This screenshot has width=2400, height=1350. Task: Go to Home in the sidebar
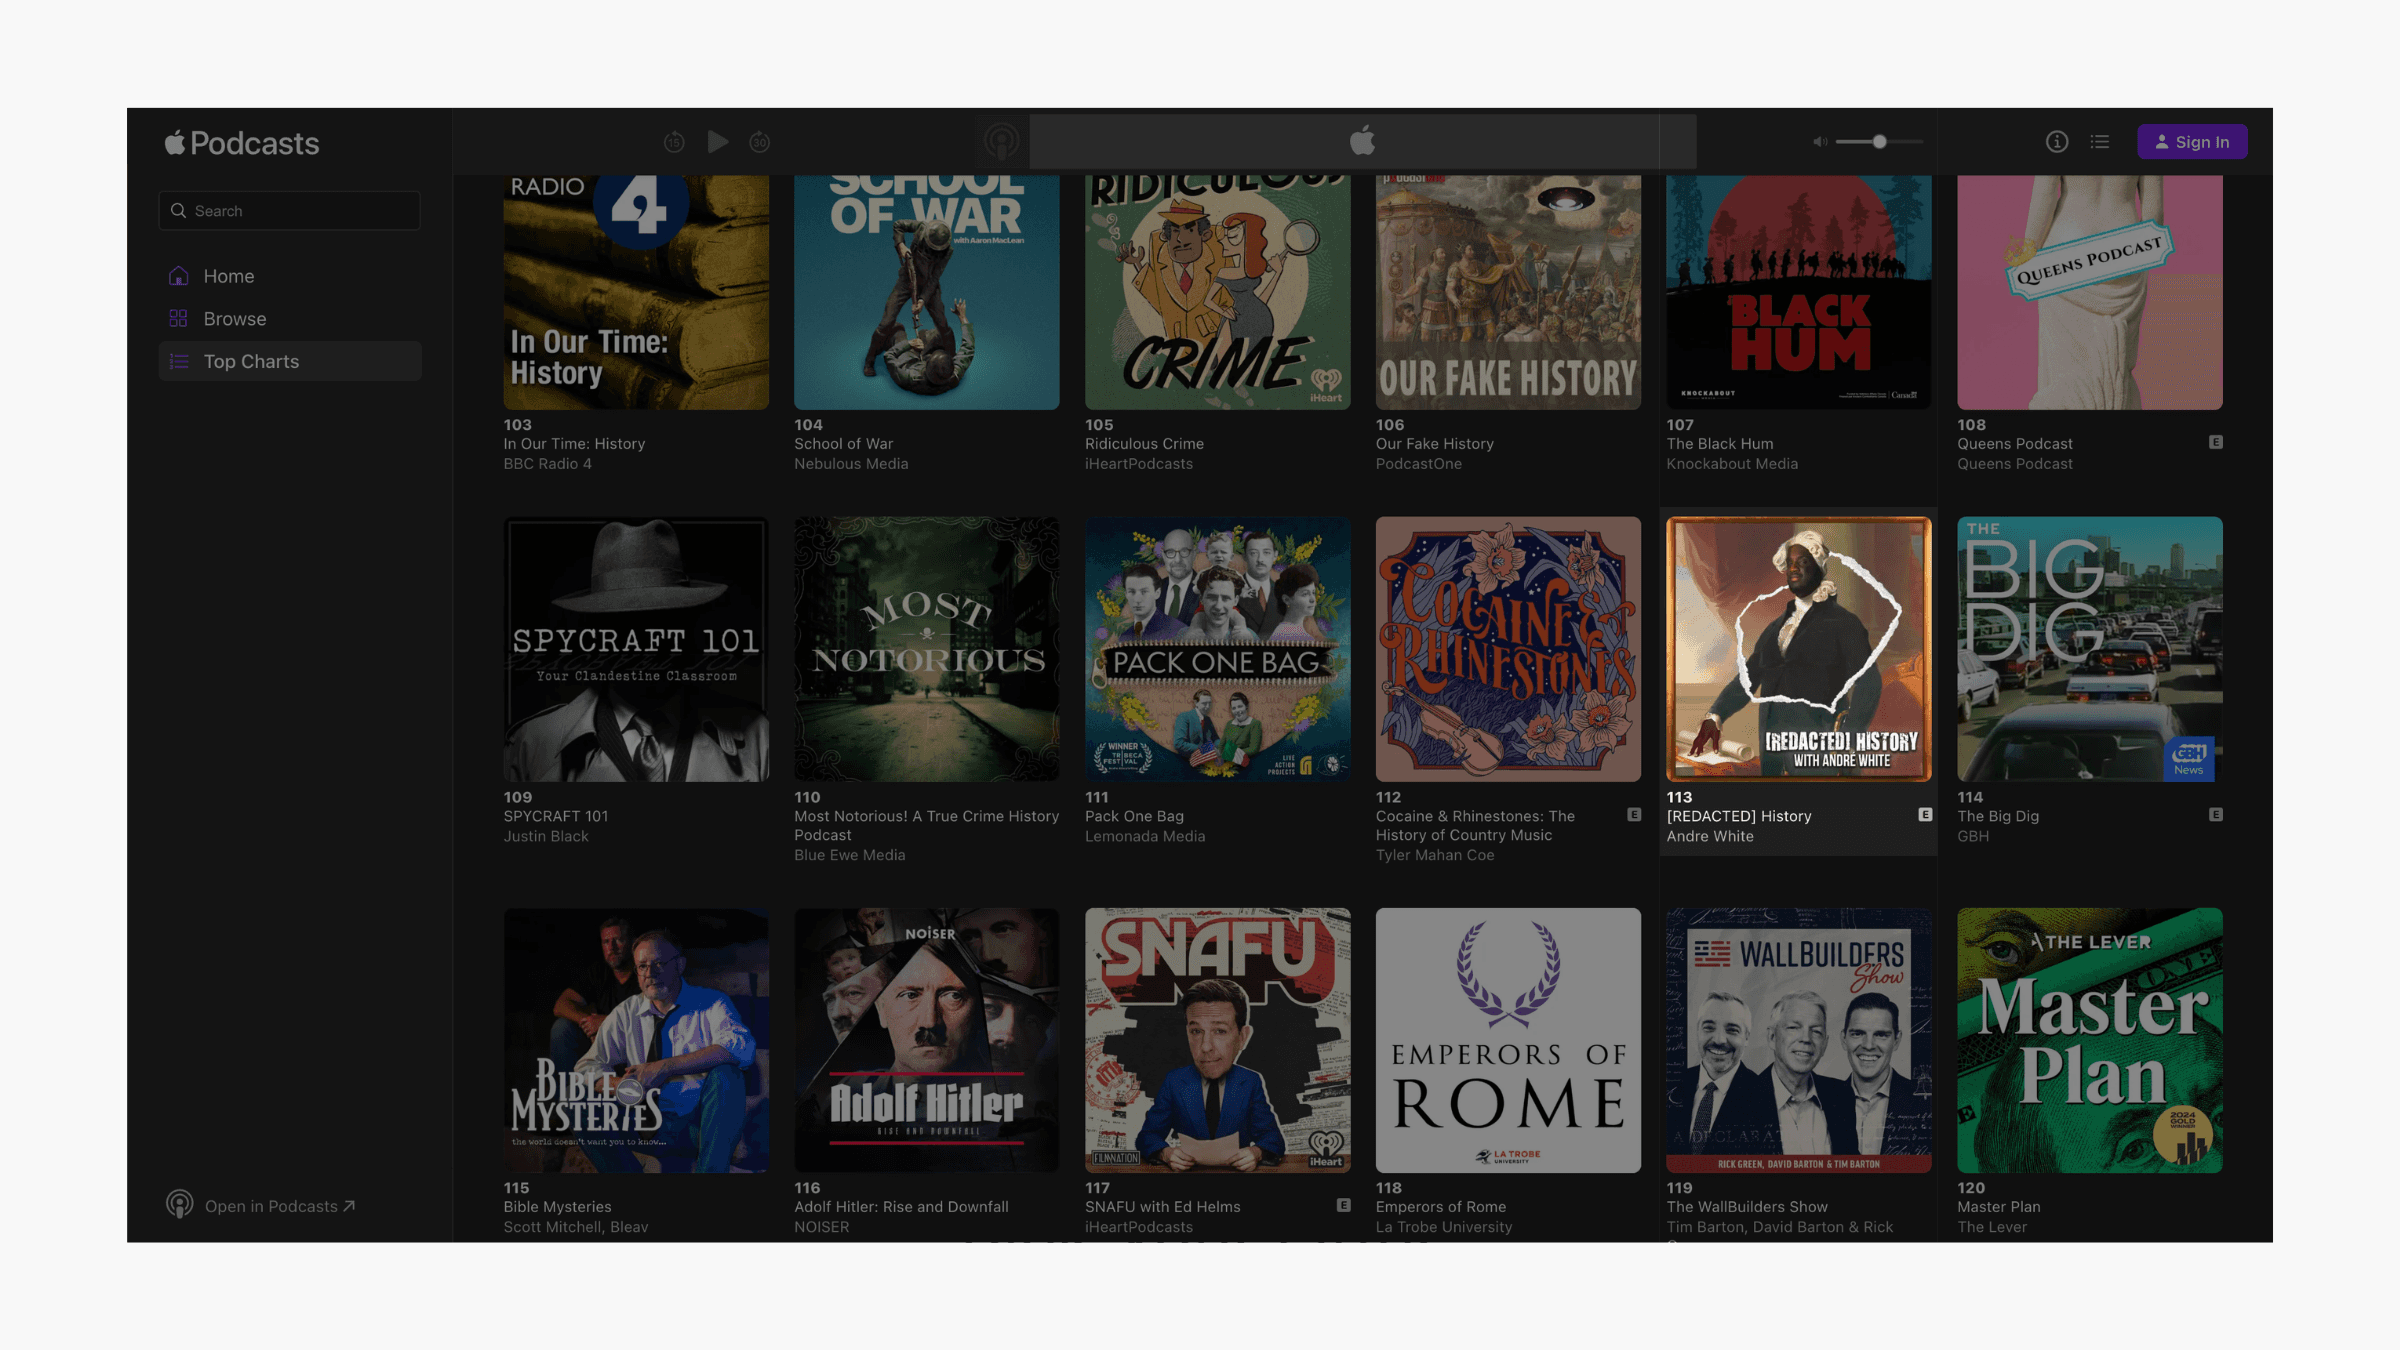[229, 276]
